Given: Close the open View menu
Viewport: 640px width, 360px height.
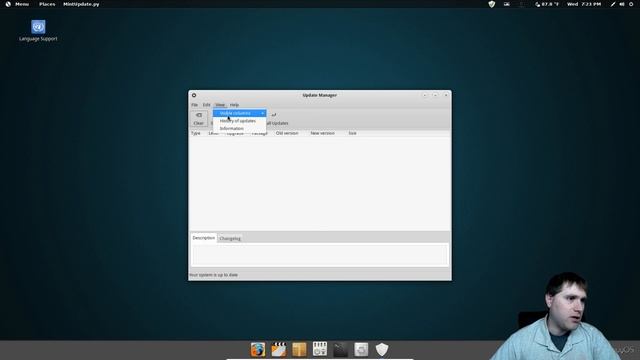Looking at the screenshot, I should coord(220,105).
